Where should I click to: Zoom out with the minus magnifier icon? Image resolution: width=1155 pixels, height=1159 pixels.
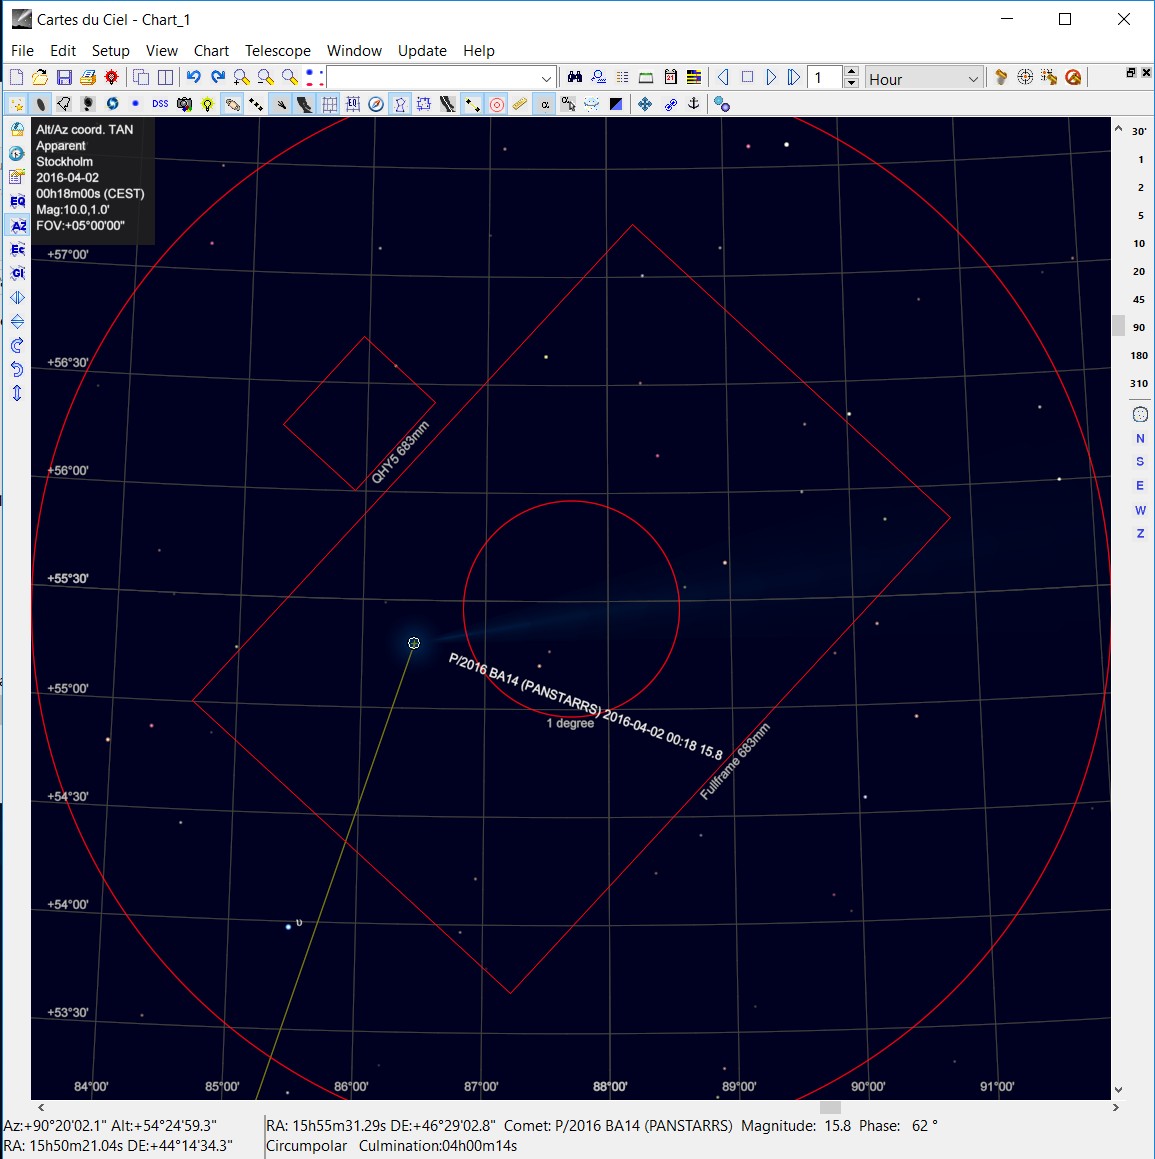coord(265,78)
